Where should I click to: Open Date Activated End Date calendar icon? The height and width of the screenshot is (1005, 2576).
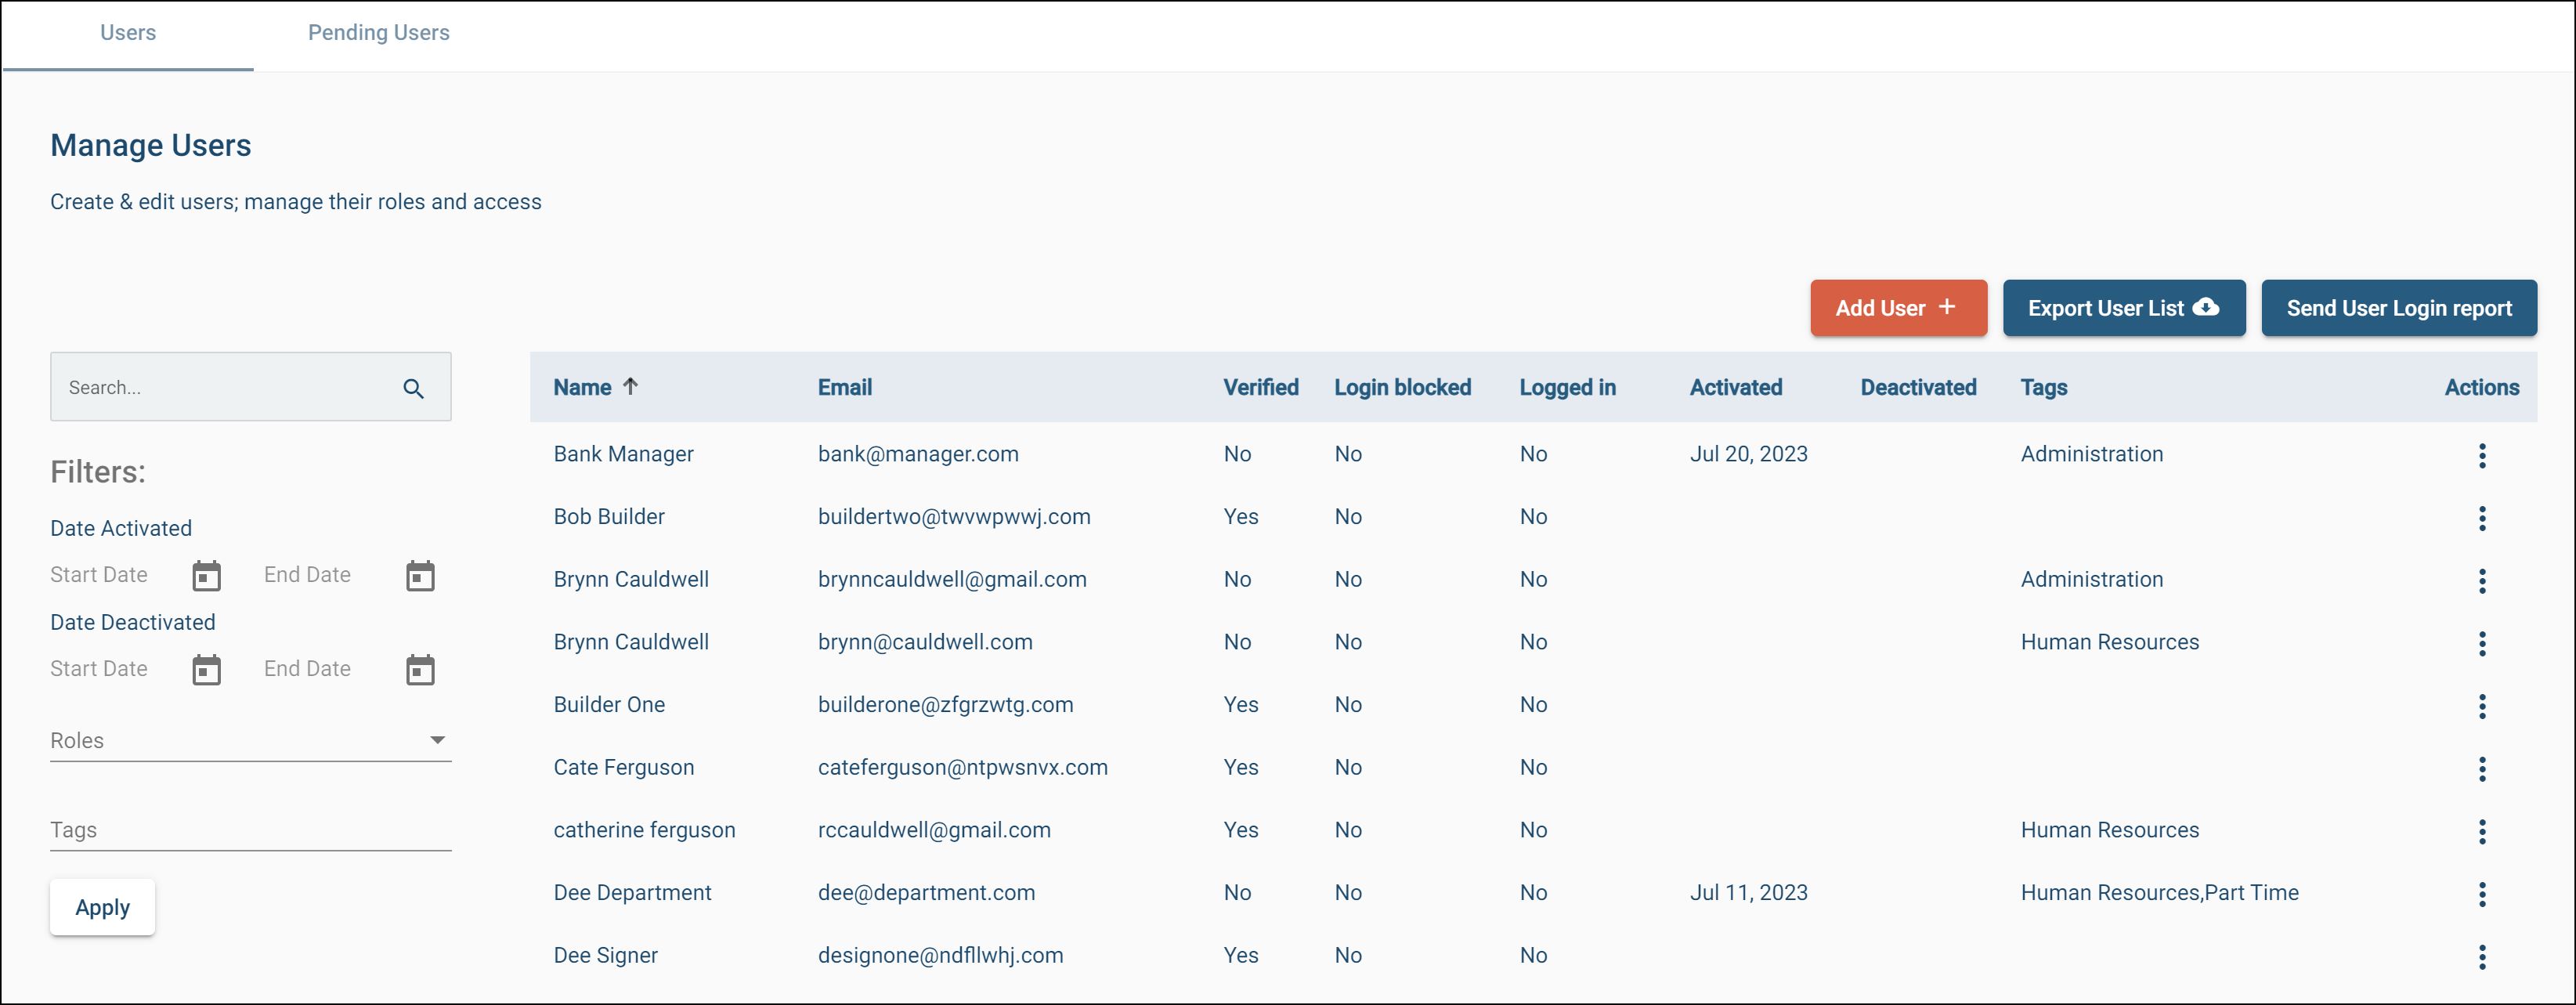coord(420,576)
